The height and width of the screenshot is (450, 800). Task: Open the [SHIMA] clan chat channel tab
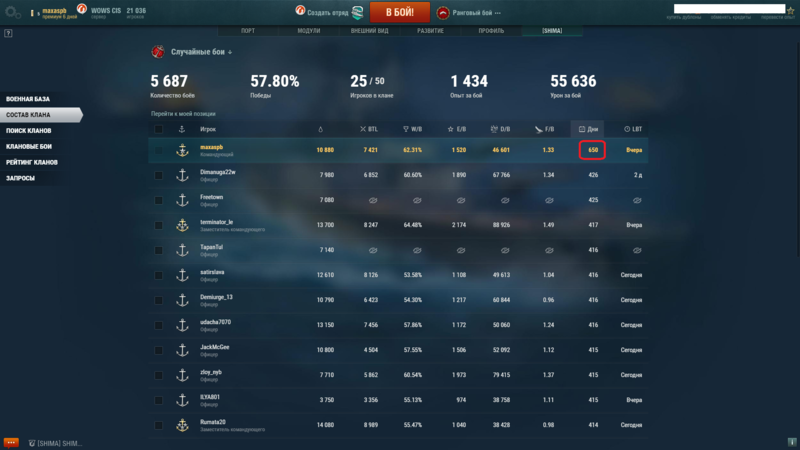coord(60,442)
